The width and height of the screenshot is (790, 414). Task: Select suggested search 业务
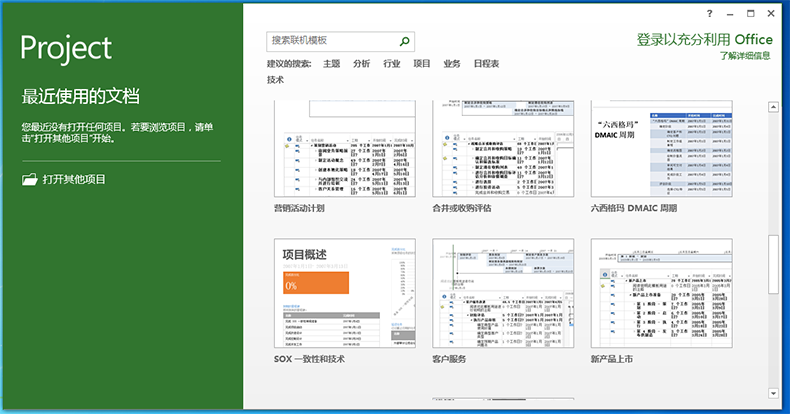click(452, 64)
